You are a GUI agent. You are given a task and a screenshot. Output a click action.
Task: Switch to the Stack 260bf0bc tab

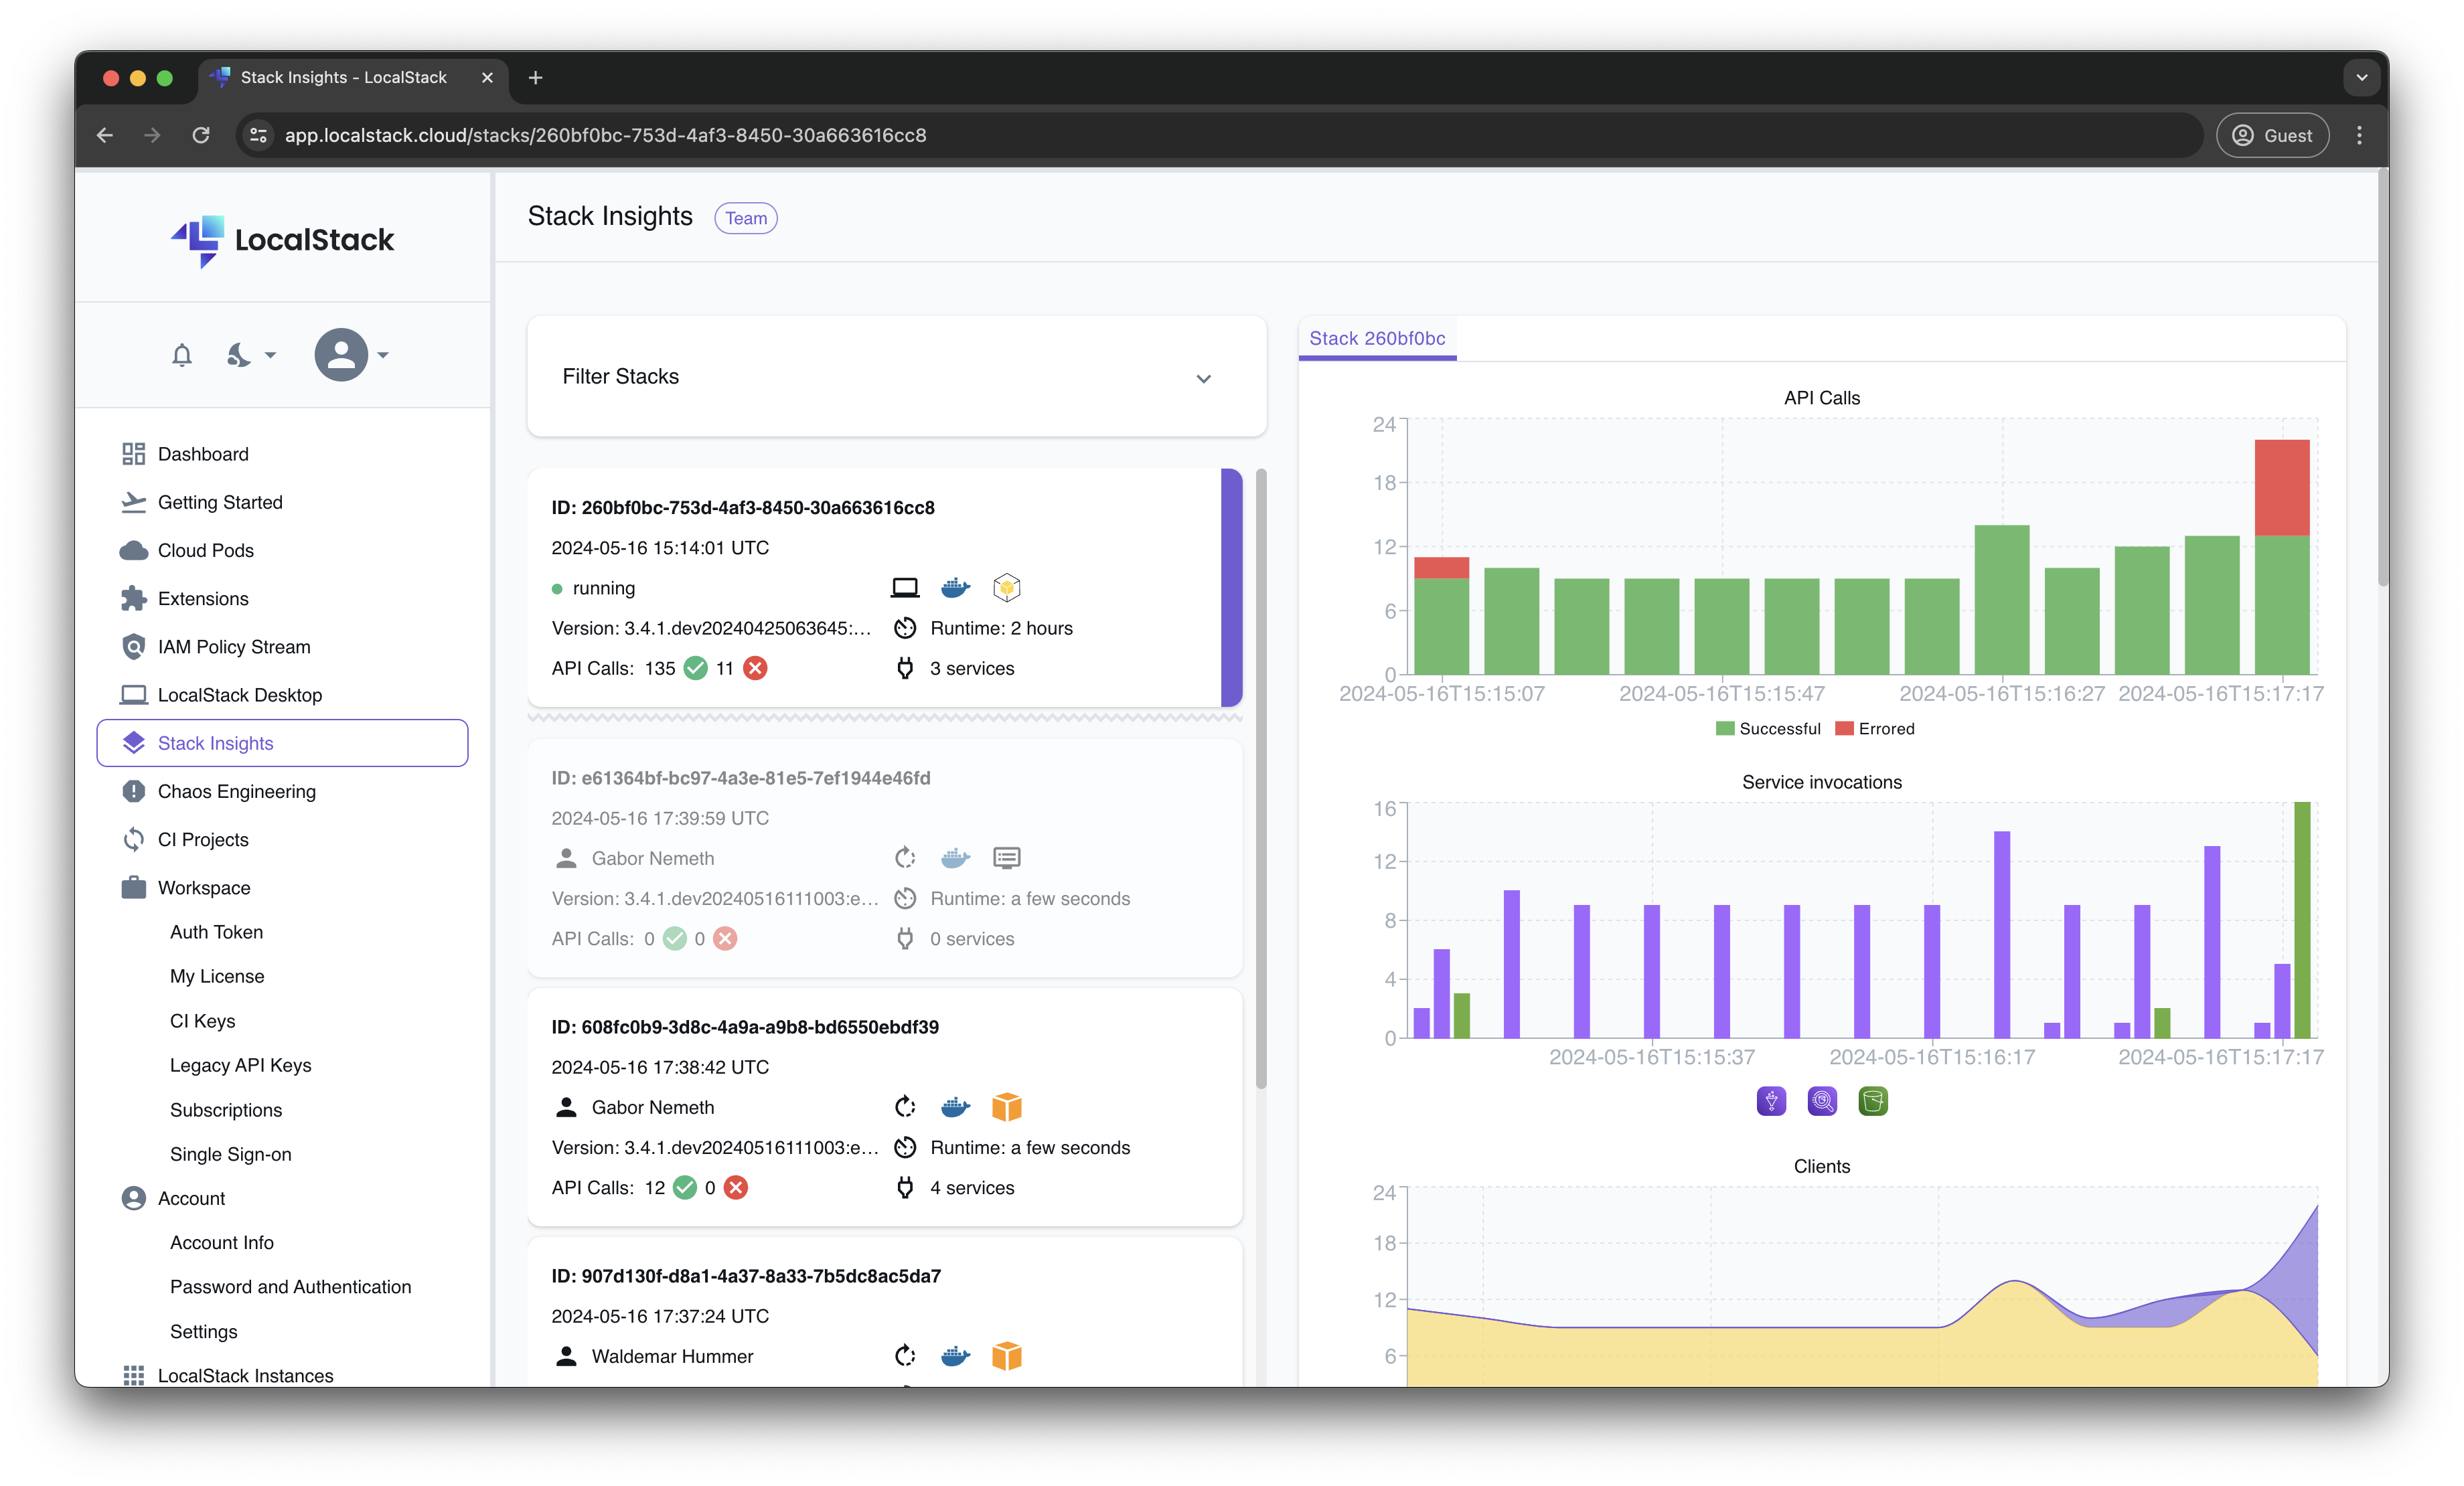pos(1377,338)
